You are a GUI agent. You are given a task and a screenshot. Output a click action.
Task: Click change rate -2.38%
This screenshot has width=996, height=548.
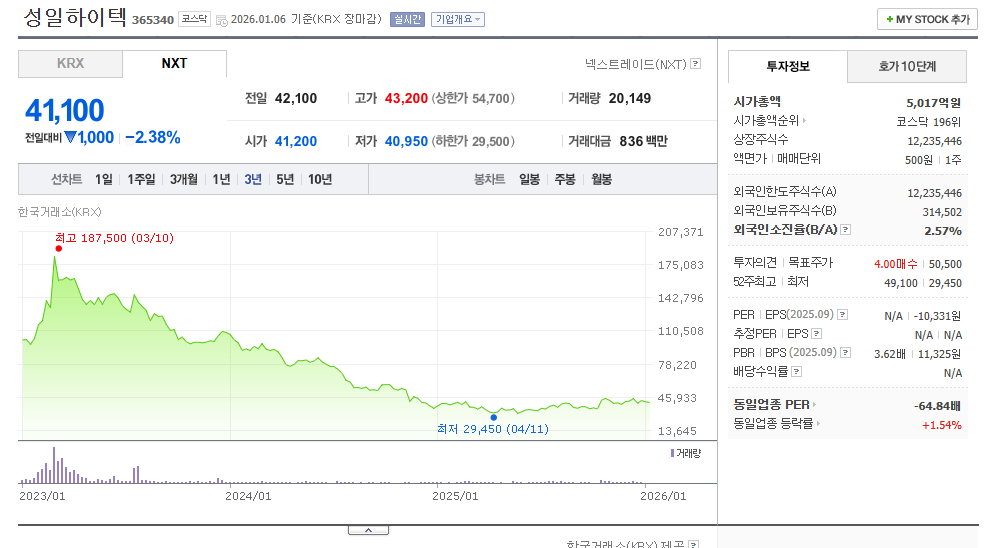[x=152, y=137]
